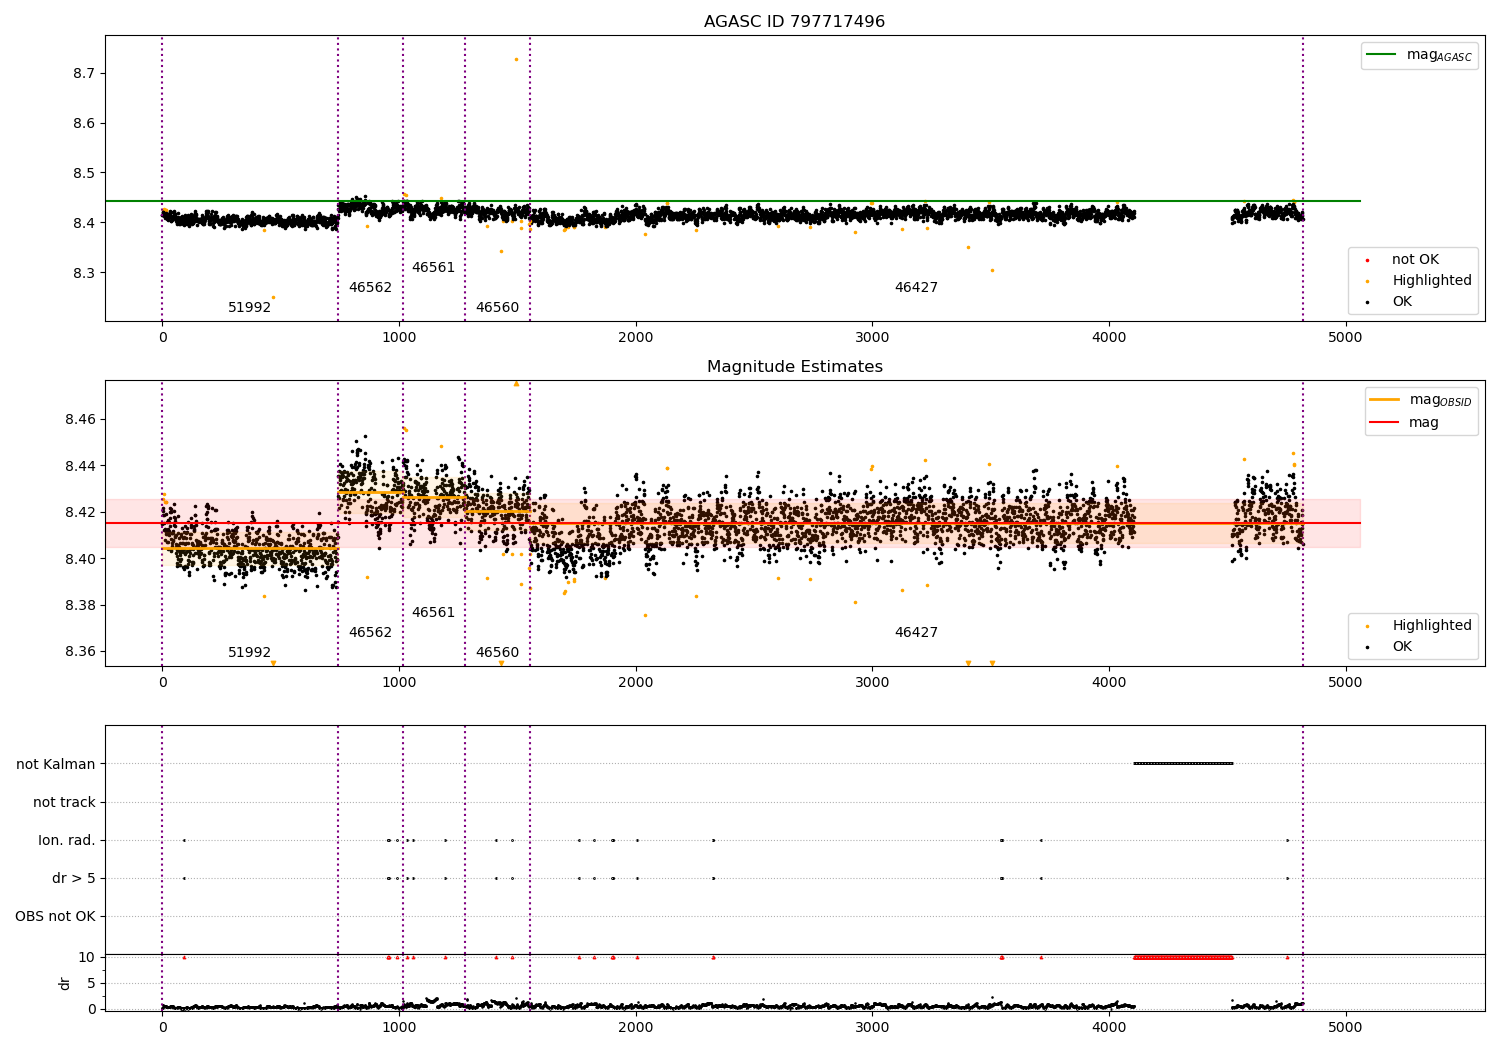
Task: Click the 8.7 y-axis tick label
Action: tap(84, 74)
